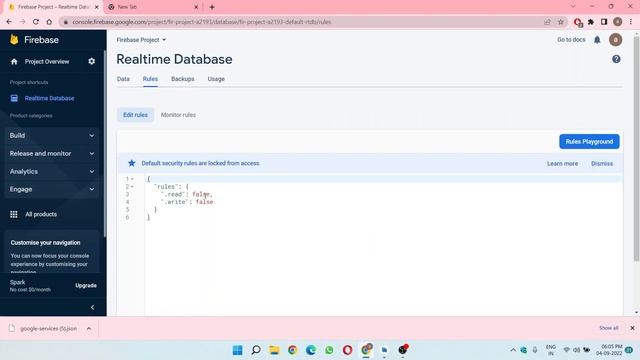
Task: Show hidden system tray icons
Action: [x=513, y=350]
